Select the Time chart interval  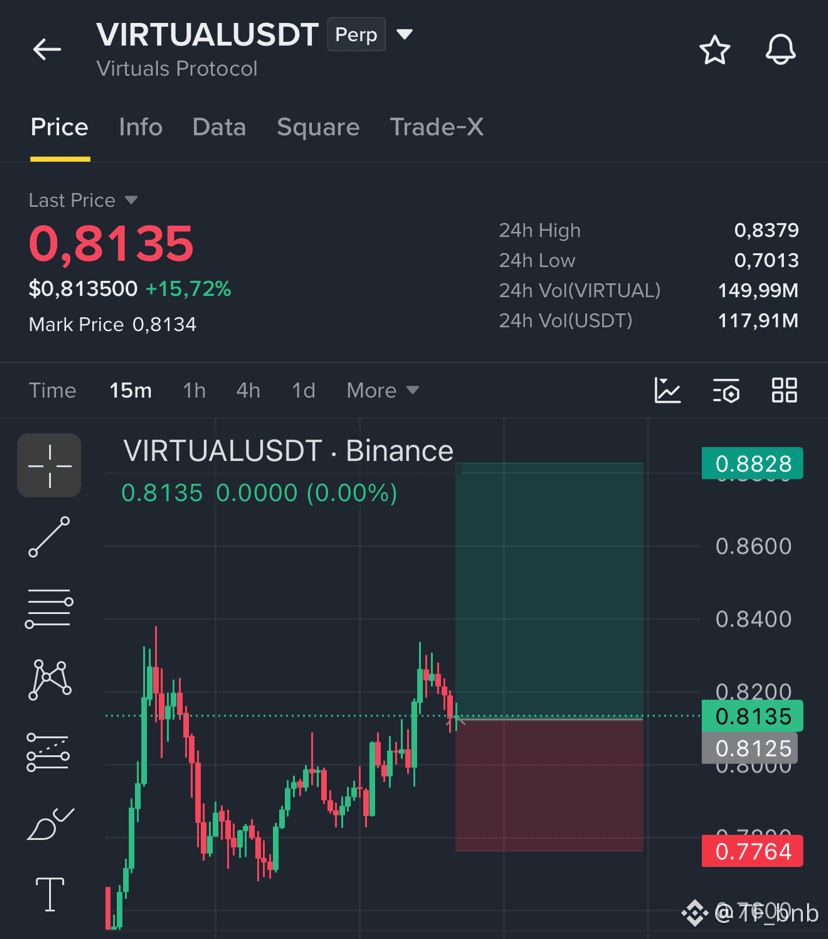(x=53, y=390)
